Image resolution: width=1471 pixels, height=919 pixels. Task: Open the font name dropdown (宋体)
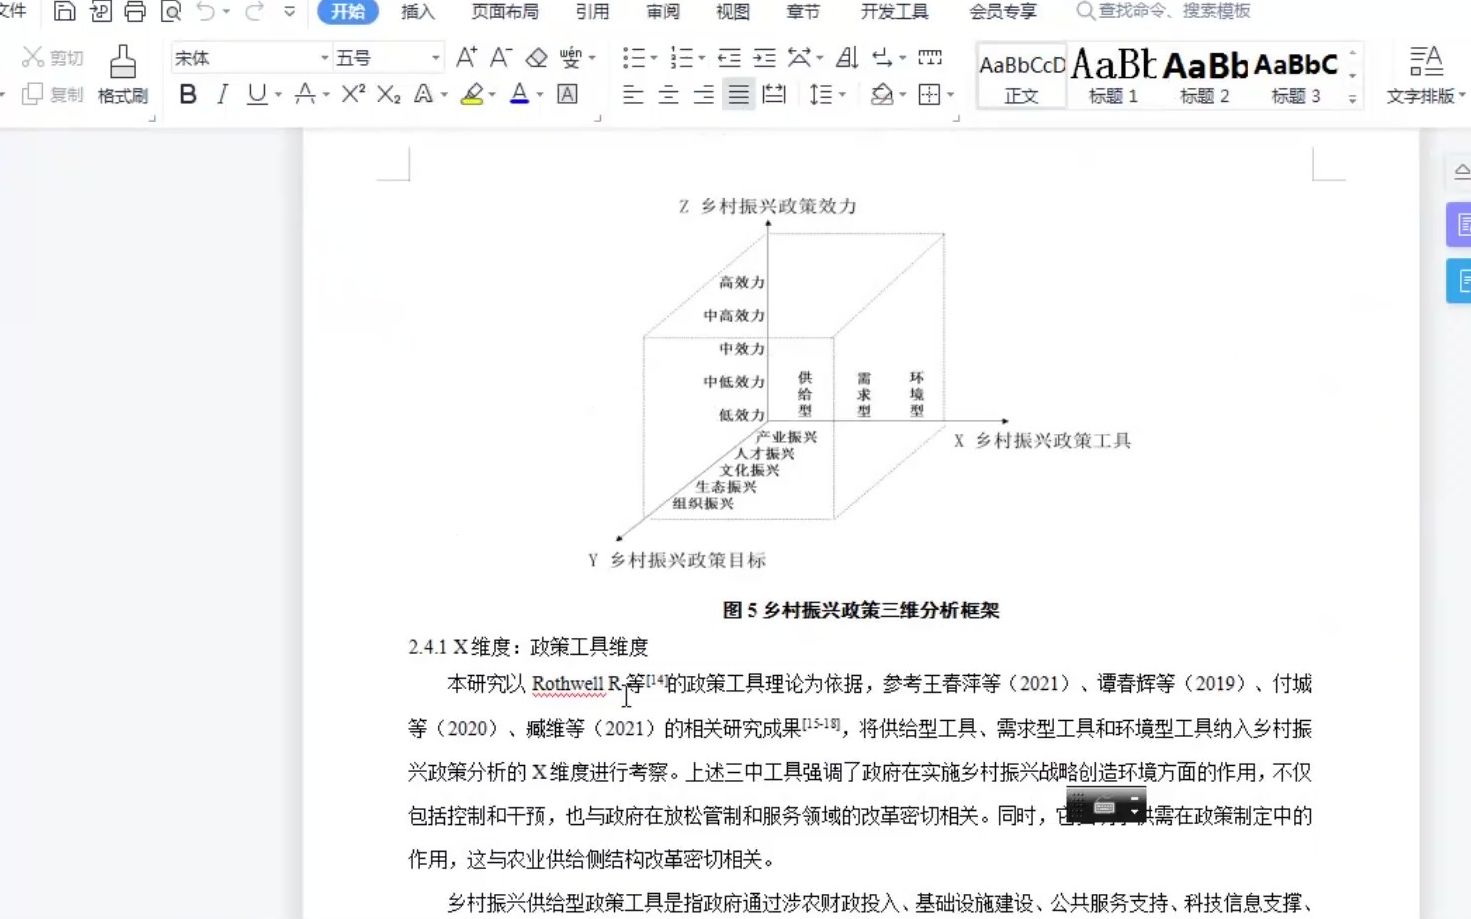[x=324, y=58]
